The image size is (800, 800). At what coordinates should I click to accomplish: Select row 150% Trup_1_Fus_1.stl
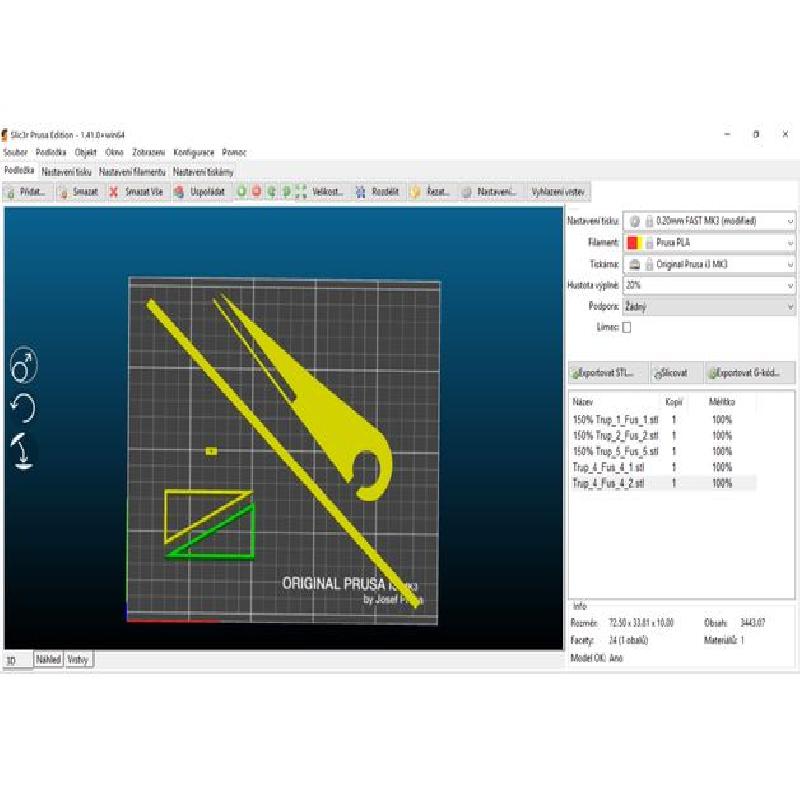click(x=662, y=420)
